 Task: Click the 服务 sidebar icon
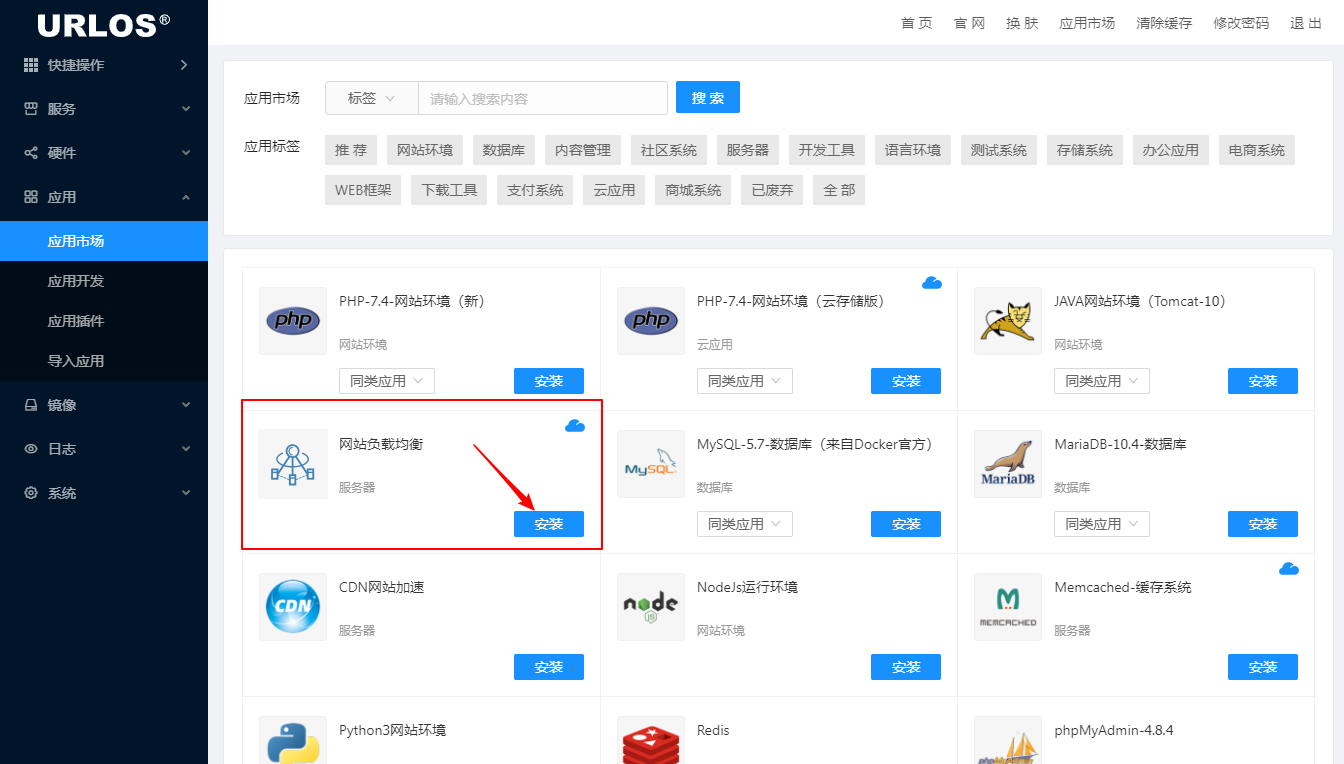[31, 109]
